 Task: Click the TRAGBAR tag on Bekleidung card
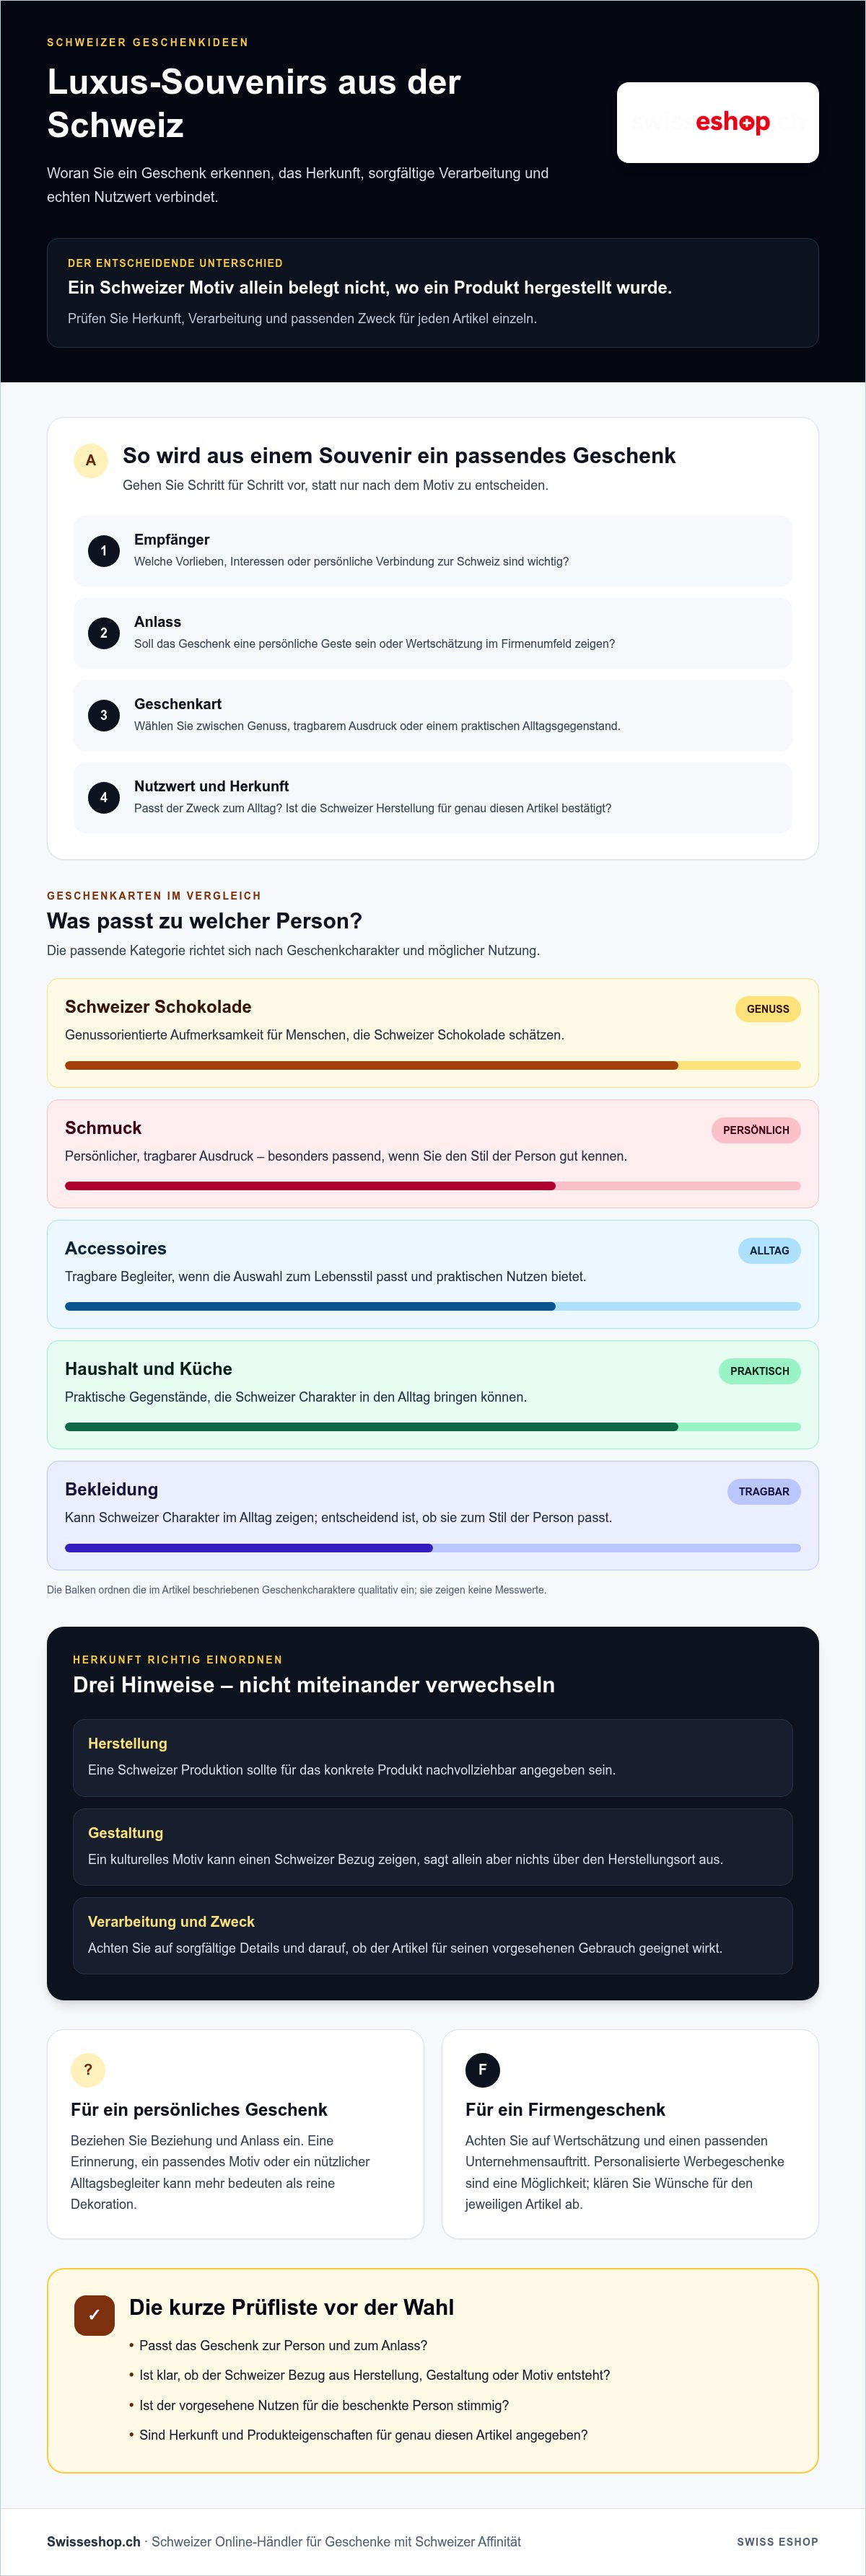coord(764,1492)
